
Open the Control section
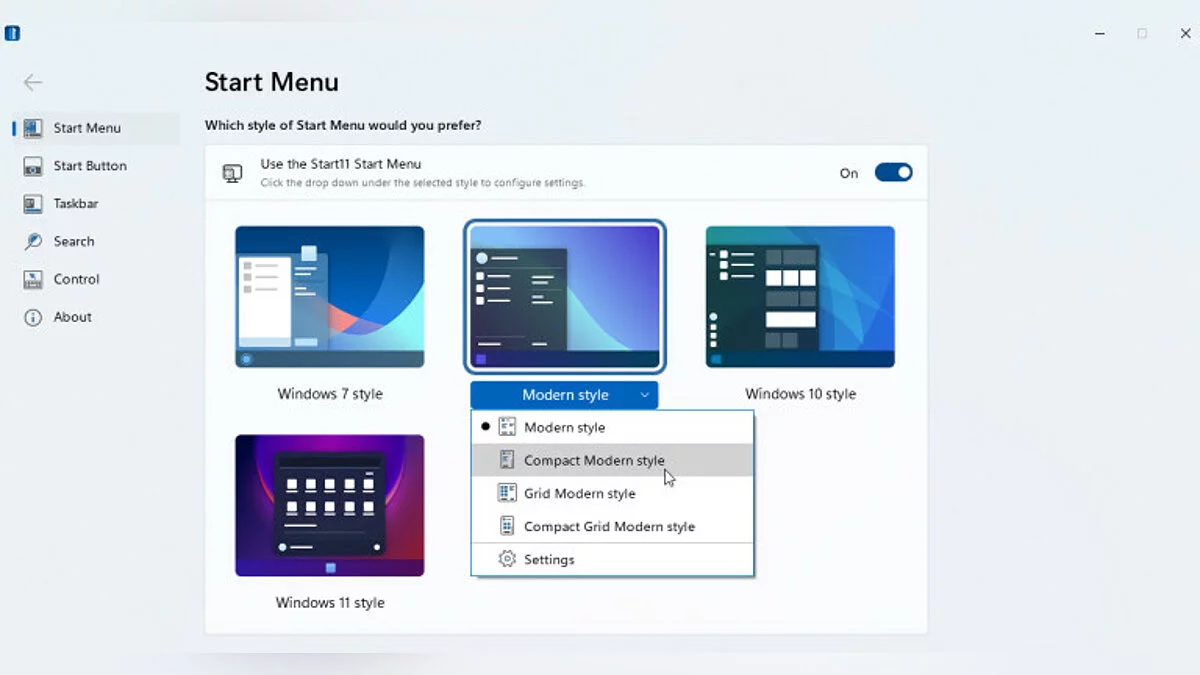pyautogui.click(x=97, y=279)
